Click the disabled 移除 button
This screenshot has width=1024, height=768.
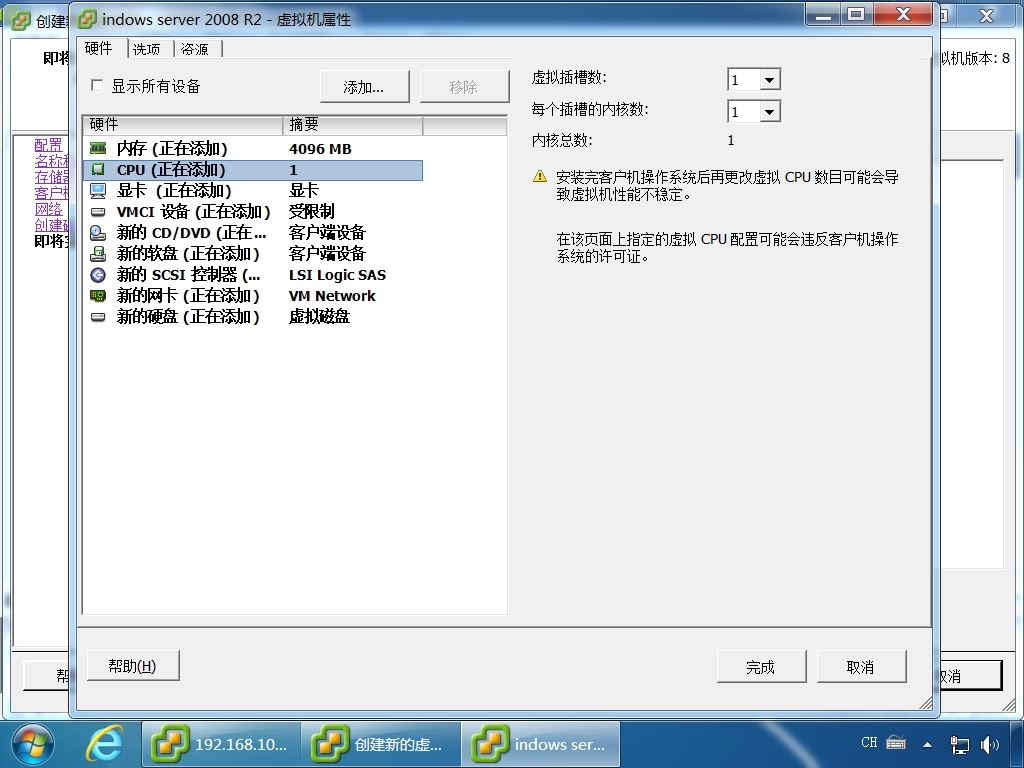point(464,87)
